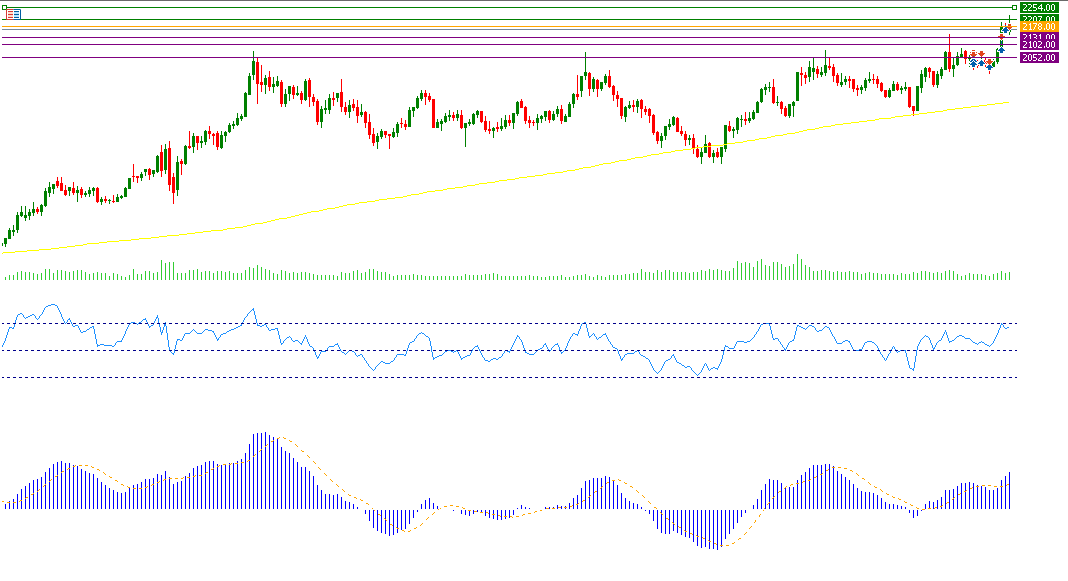Click the orange 2178.00 price label
The height and width of the screenshot is (581, 1068).
(x=1040, y=27)
